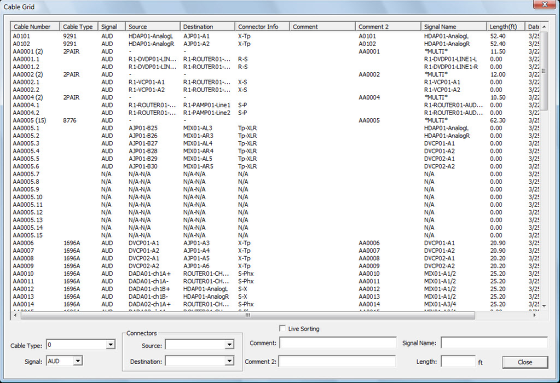Click signal name cell DVCP02-A2 in AA0009 row
560x383 pixels.
[x=439, y=266]
